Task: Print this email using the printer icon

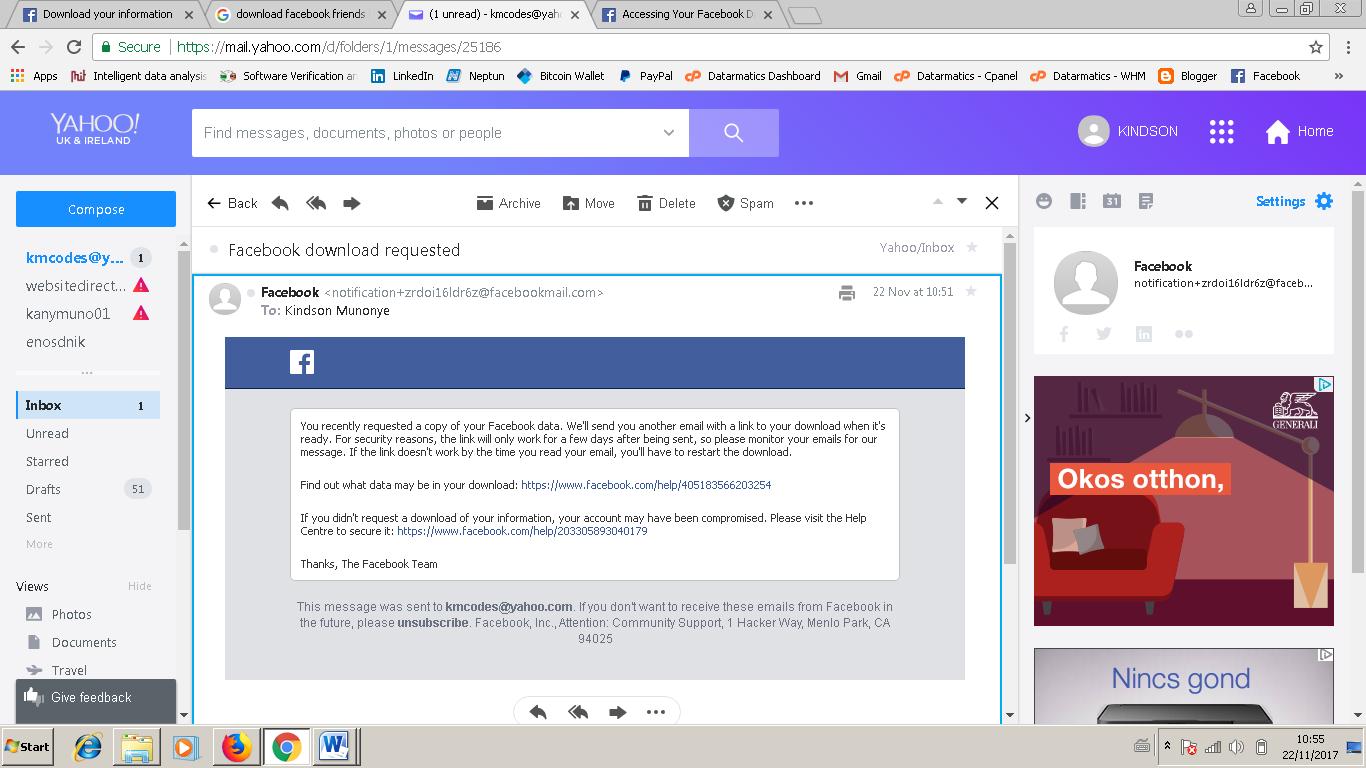Action: 847,293
